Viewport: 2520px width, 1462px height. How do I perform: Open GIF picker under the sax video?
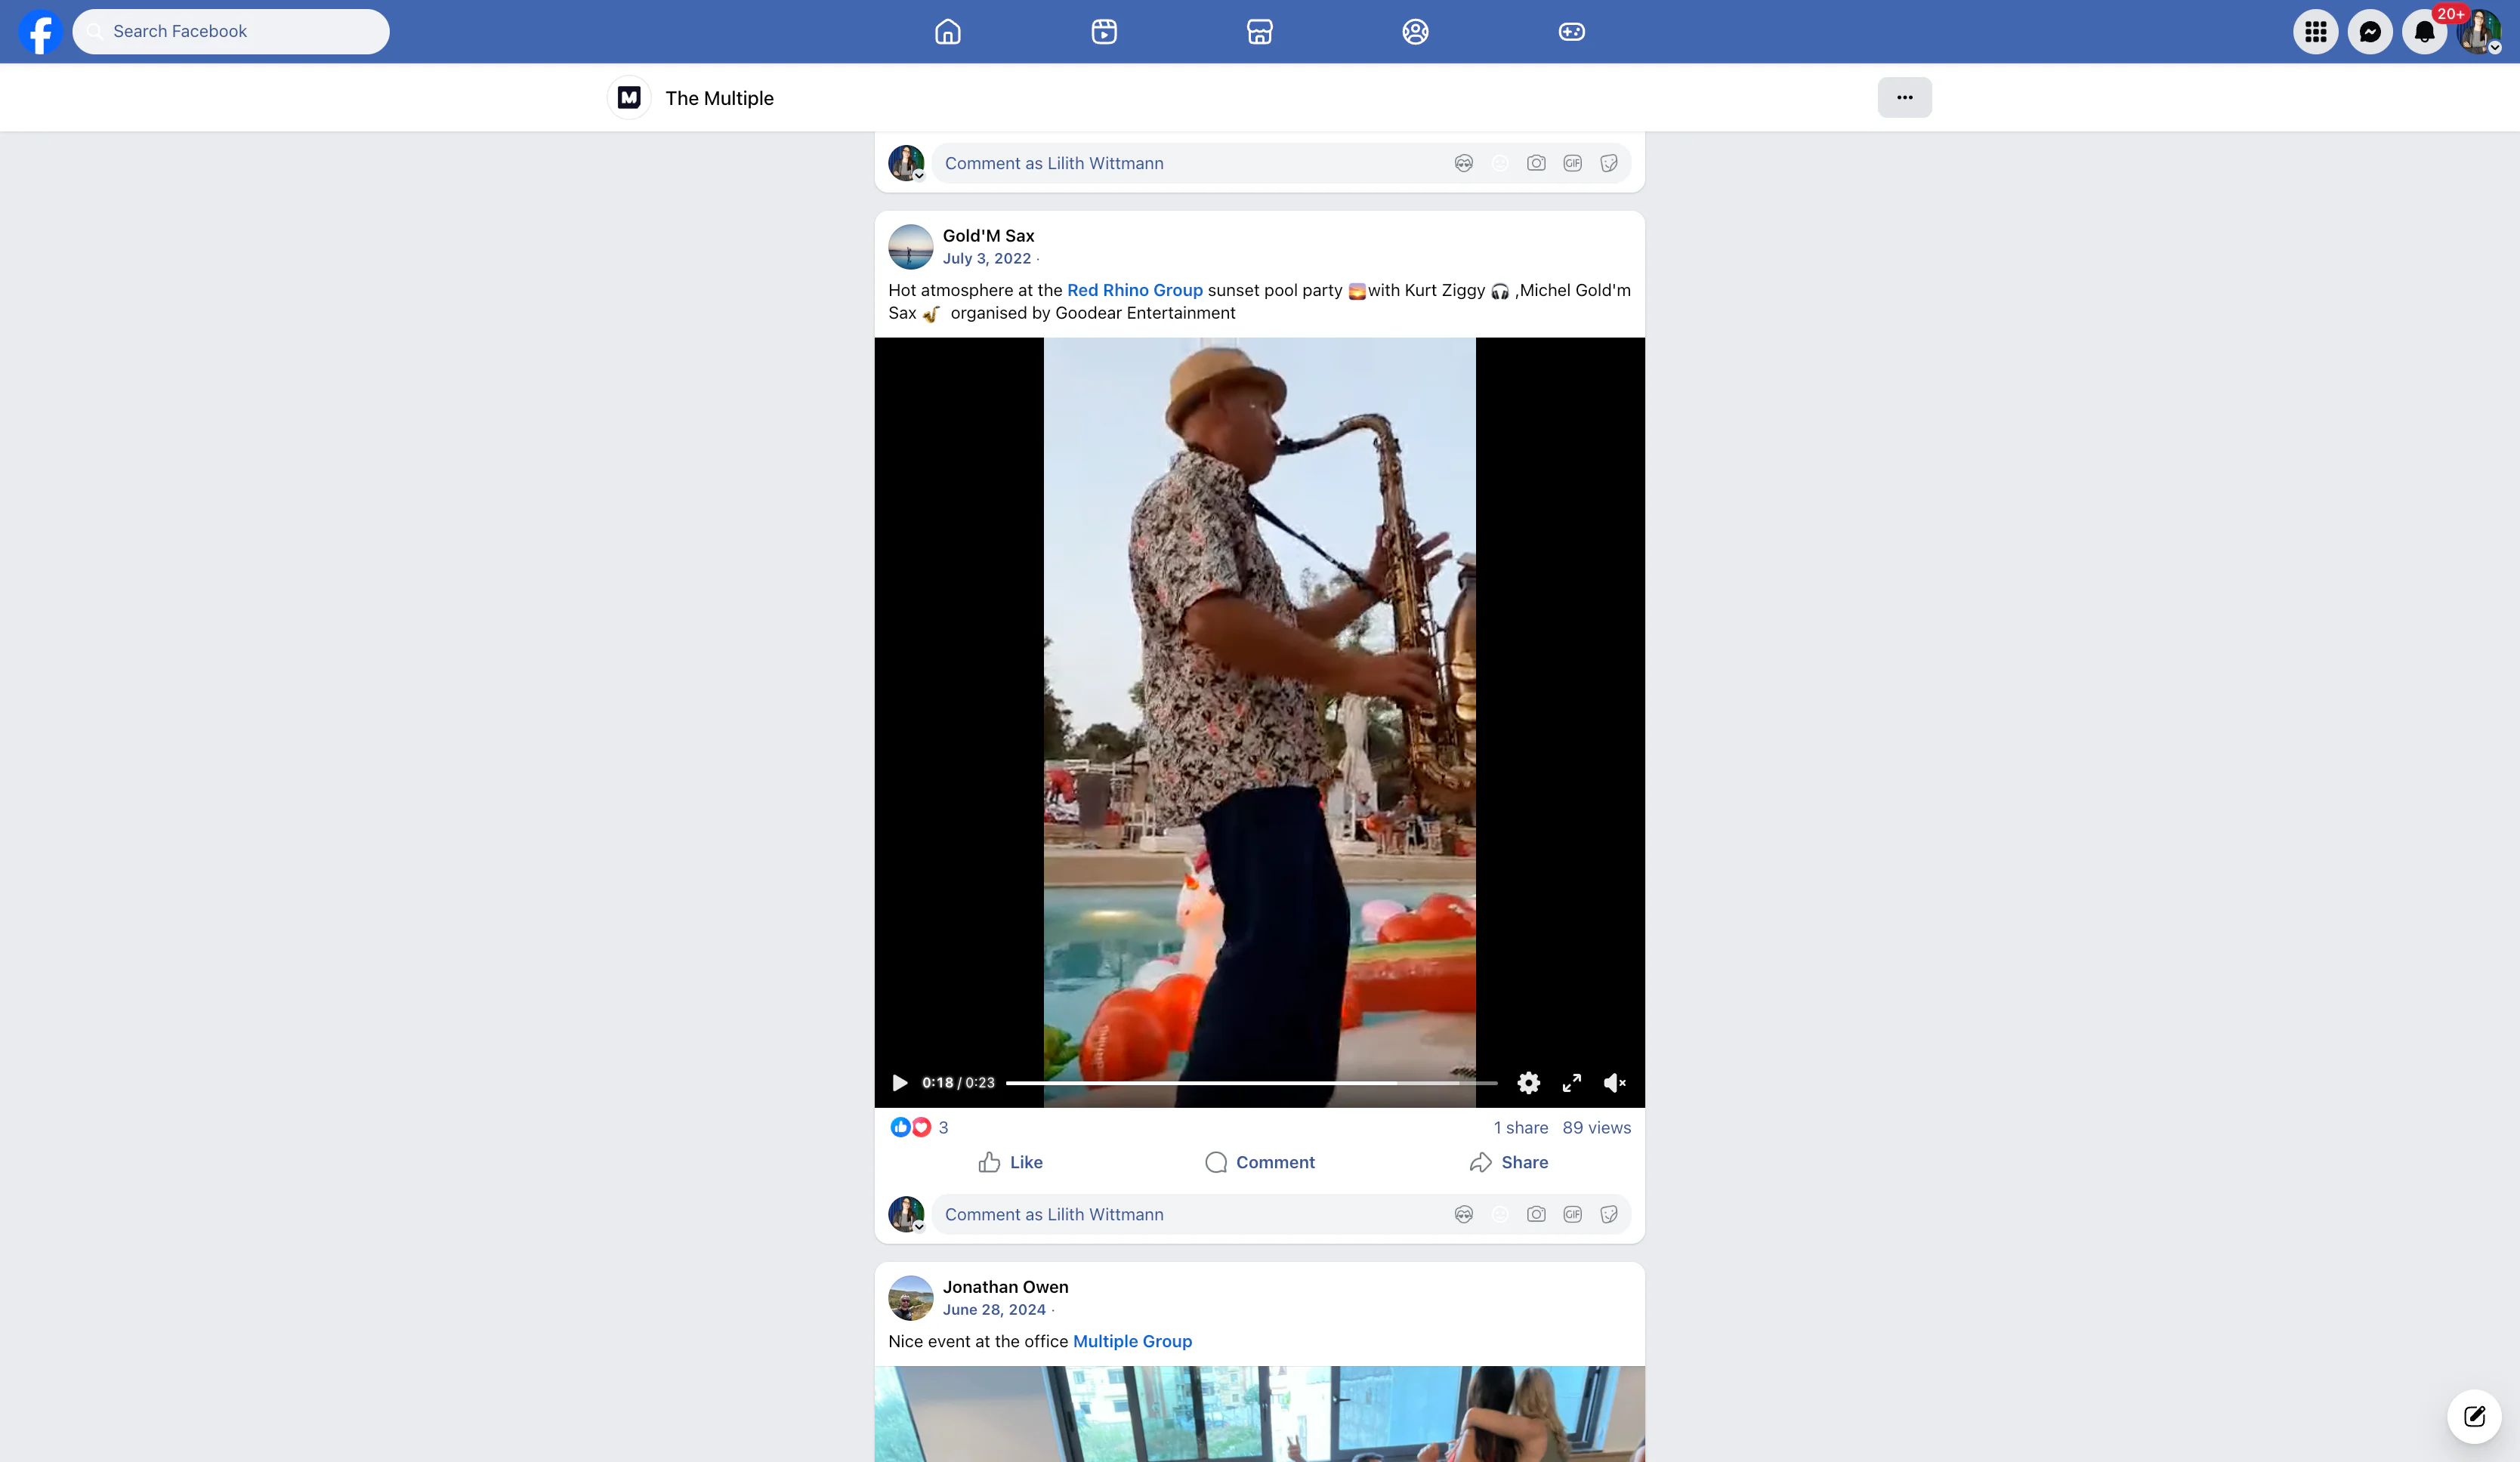point(1572,1214)
